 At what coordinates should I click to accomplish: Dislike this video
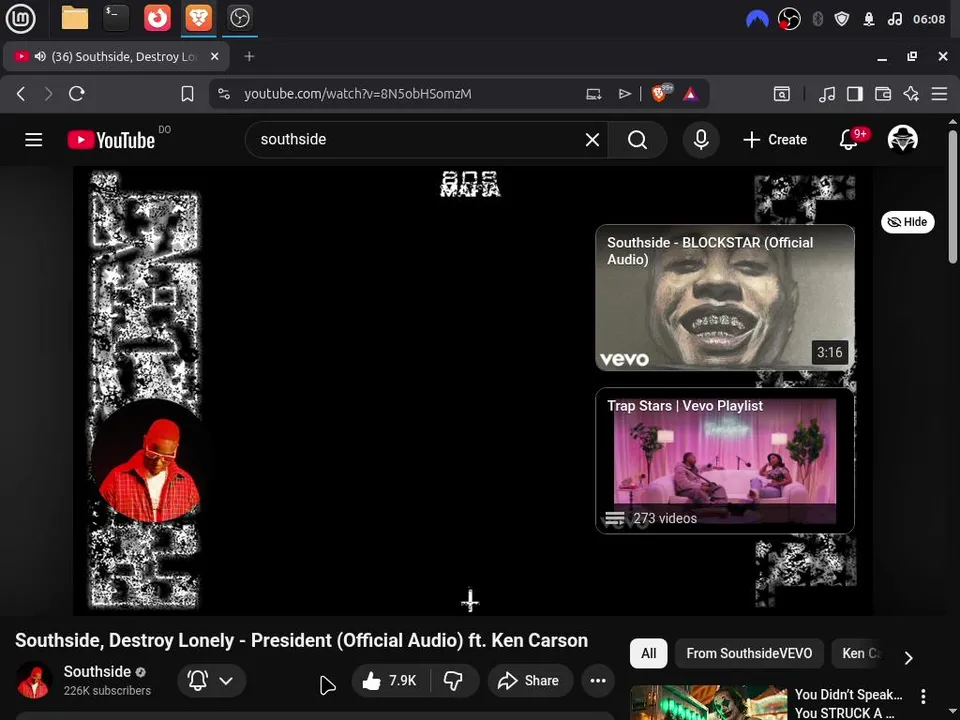coord(454,680)
